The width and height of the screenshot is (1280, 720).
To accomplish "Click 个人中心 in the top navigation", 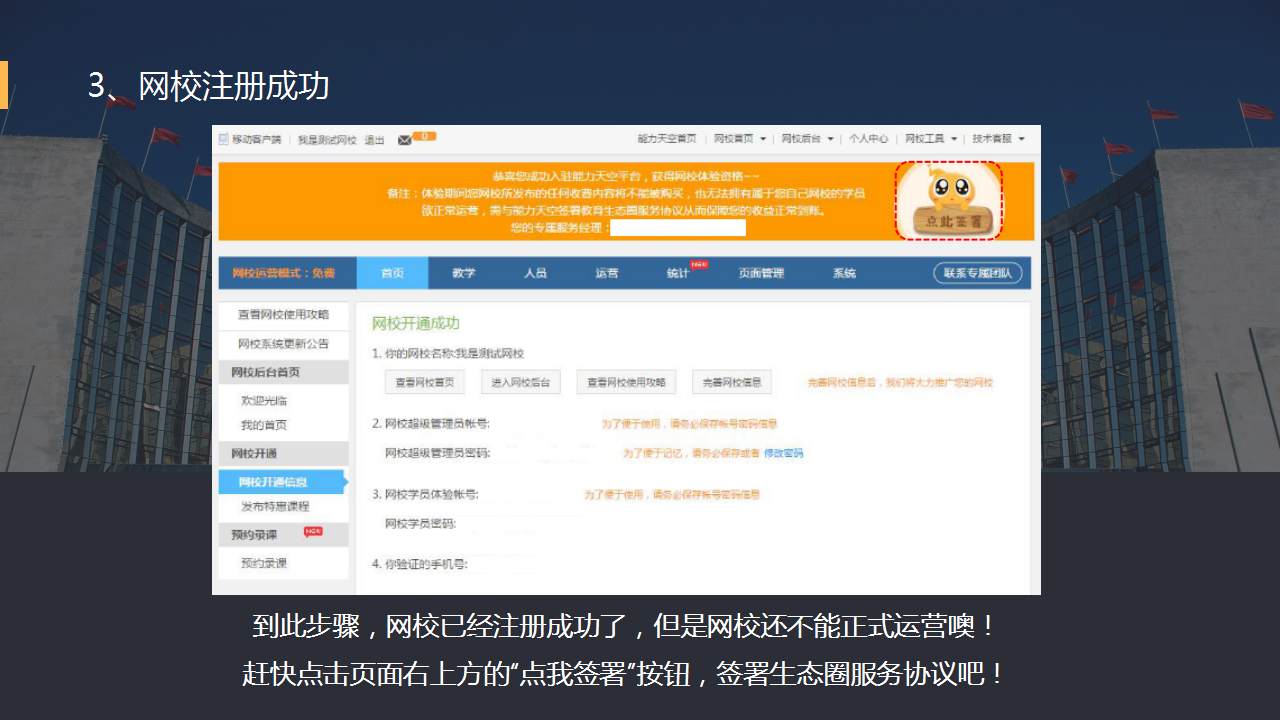I will tap(868, 139).
